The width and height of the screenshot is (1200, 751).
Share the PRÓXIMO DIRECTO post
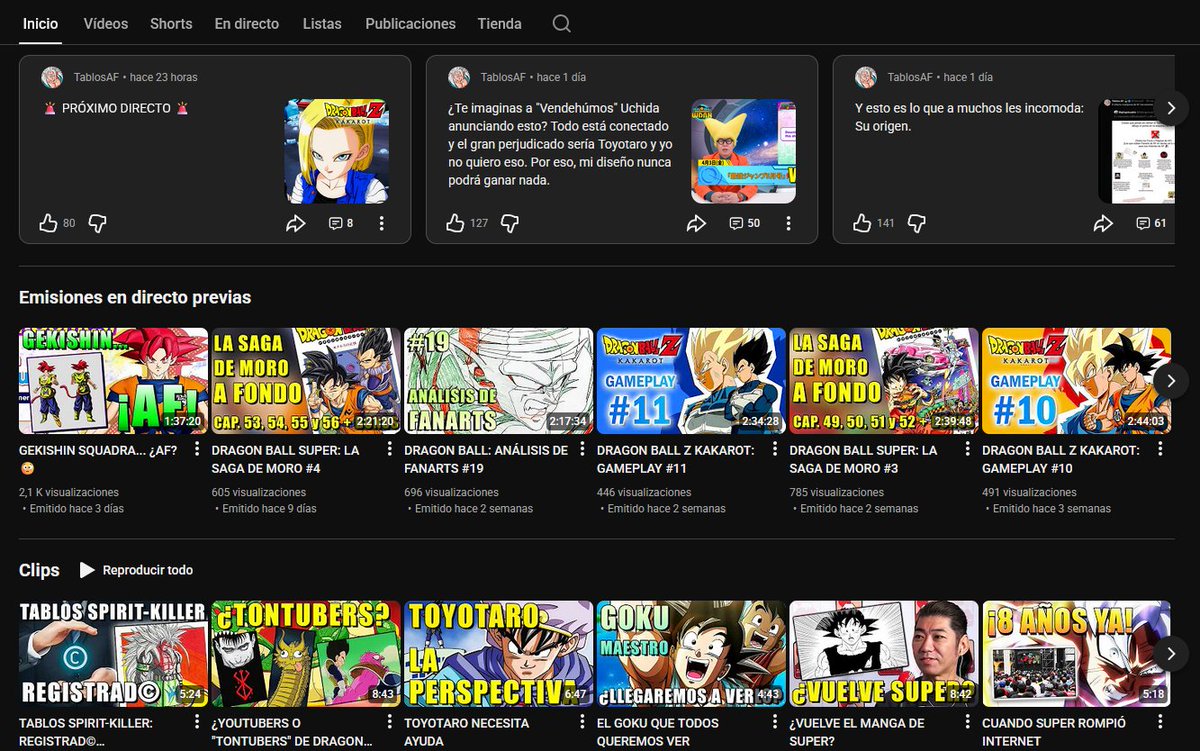(x=295, y=223)
